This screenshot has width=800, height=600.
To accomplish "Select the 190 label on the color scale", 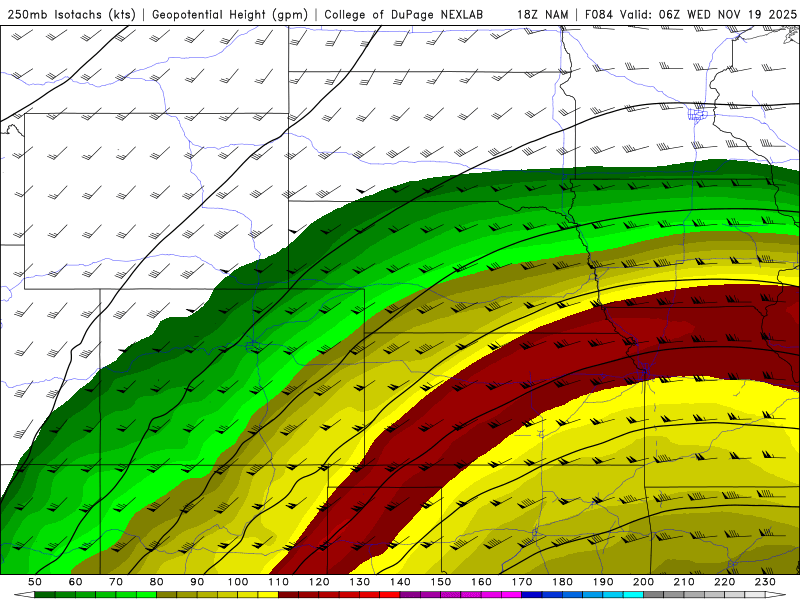I will point(603,582).
